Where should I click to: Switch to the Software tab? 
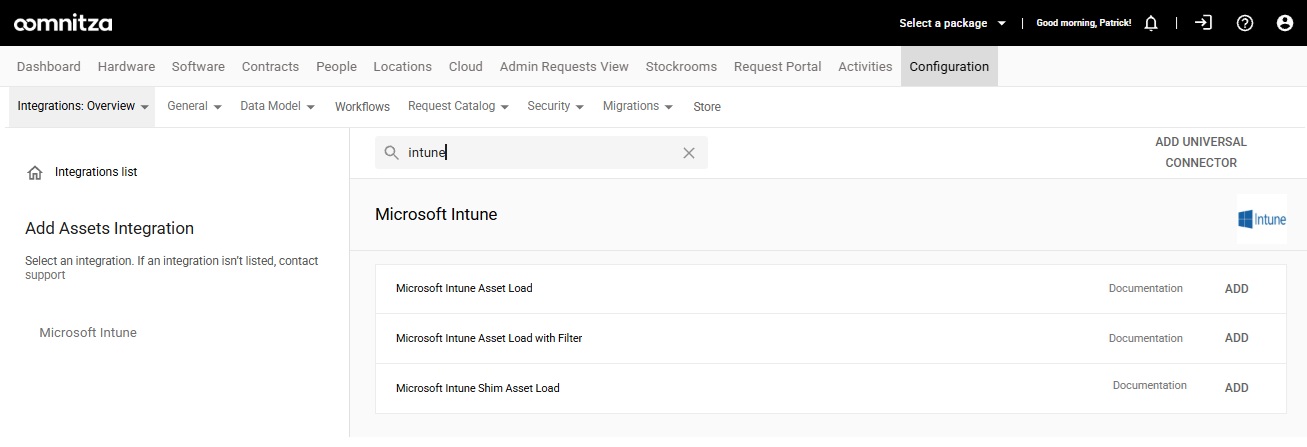pyautogui.click(x=198, y=67)
